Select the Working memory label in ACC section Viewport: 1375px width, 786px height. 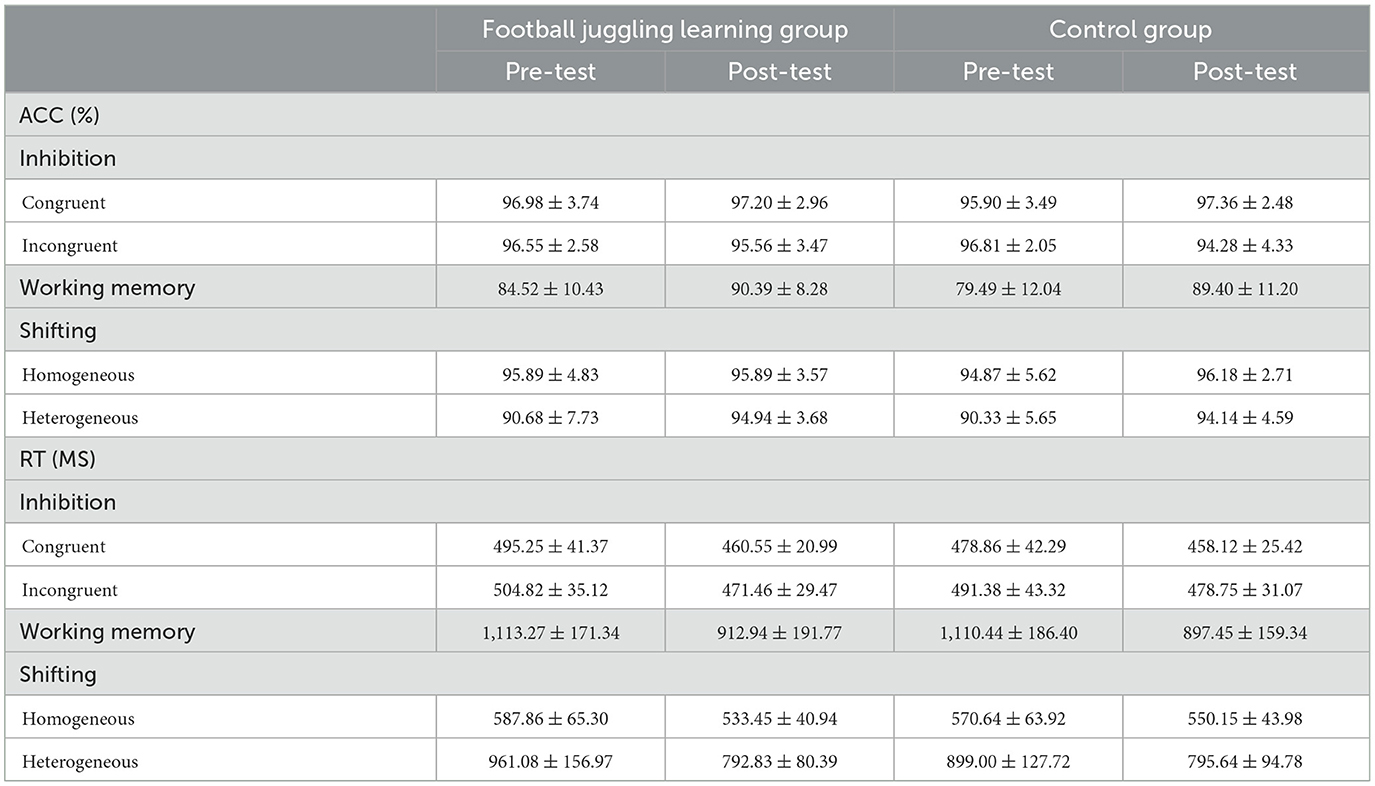coord(107,288)
